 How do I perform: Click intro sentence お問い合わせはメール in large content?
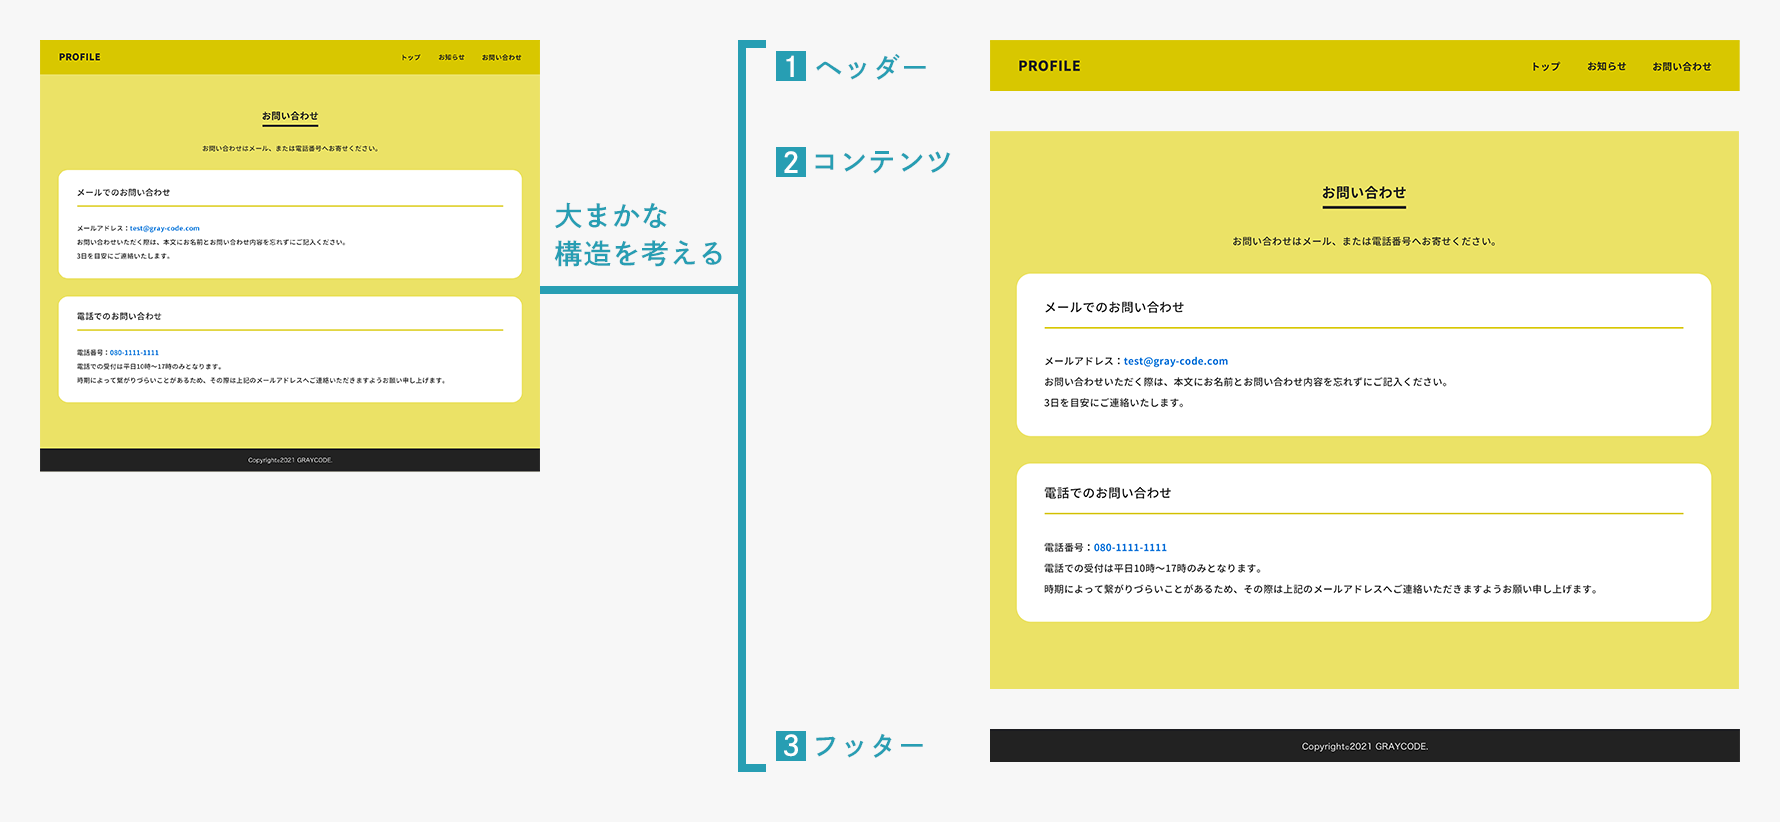click(1364, 241)
